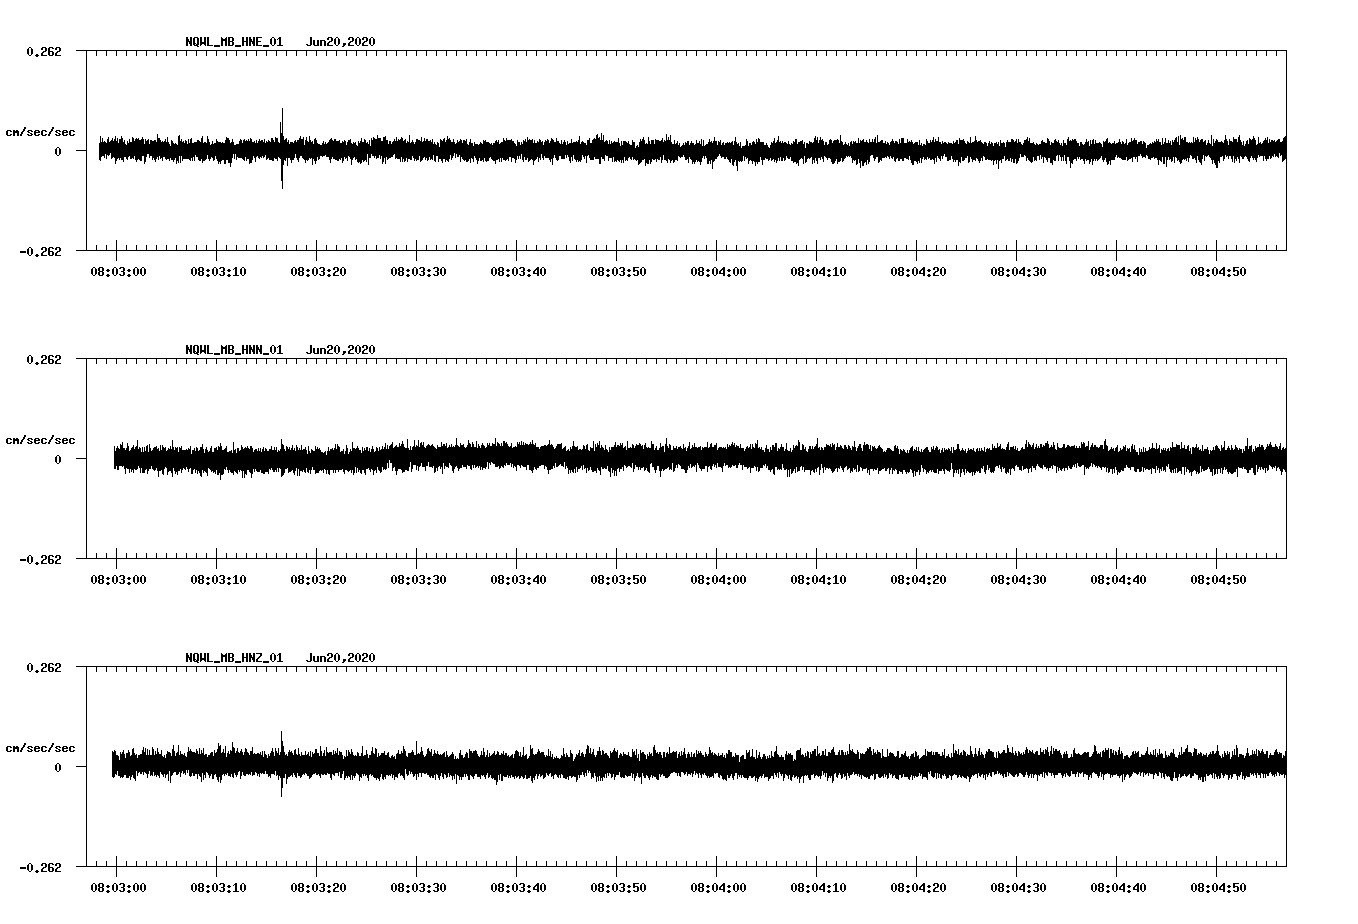This screenshot has width=1358, height=924.
Task: Click the NQWL_MB_HNE_01 channel title
Action: [x=234, y=42]
